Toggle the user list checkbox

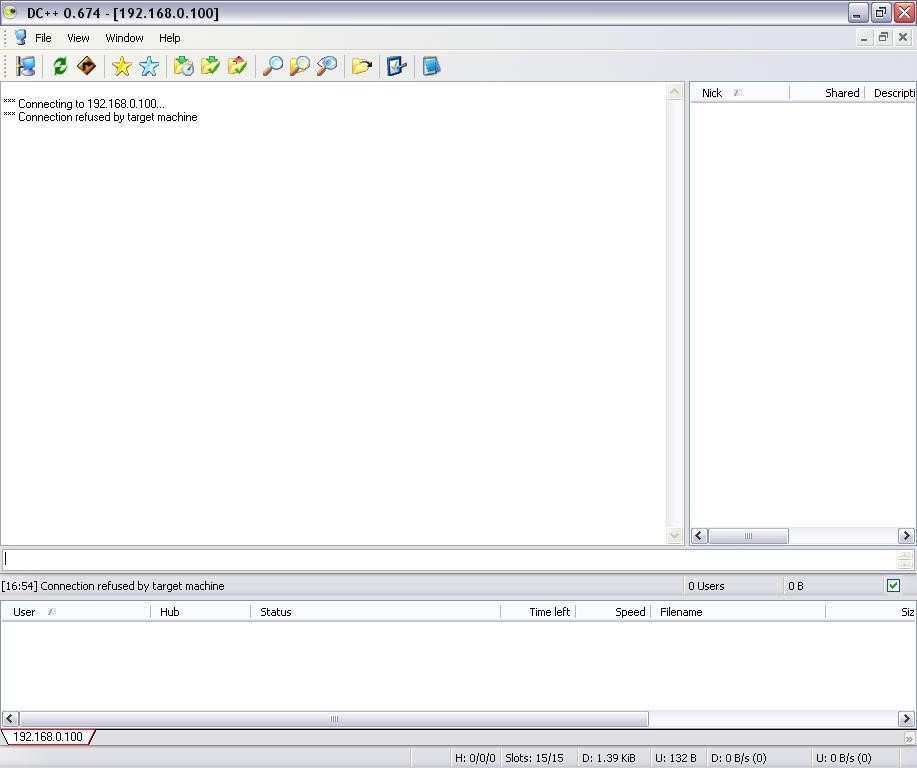[x=893, y=586]
